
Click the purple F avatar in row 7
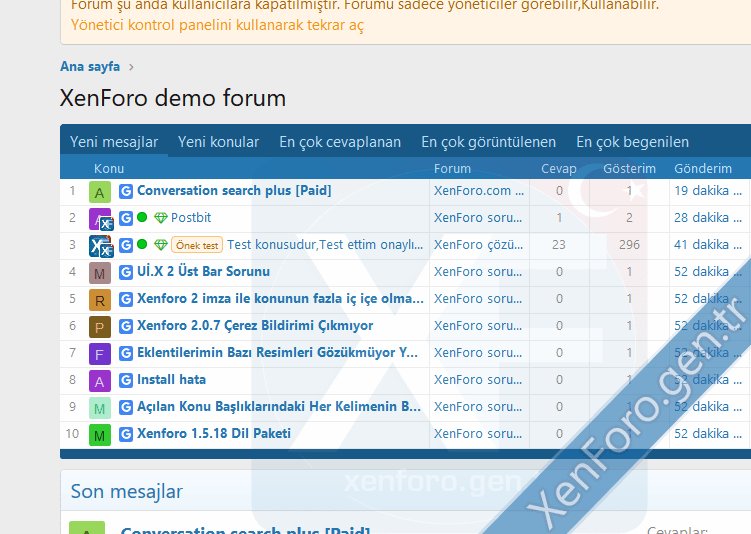[x=100, y=354]
